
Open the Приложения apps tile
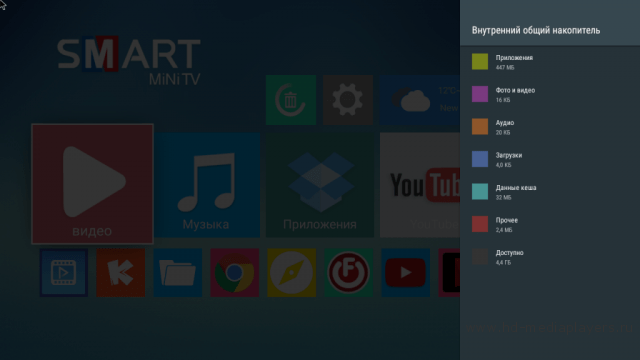320,184
